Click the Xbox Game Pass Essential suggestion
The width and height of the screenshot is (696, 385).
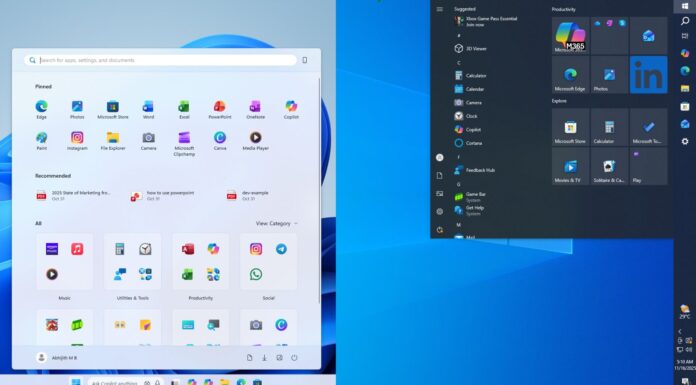click(486, 22)
